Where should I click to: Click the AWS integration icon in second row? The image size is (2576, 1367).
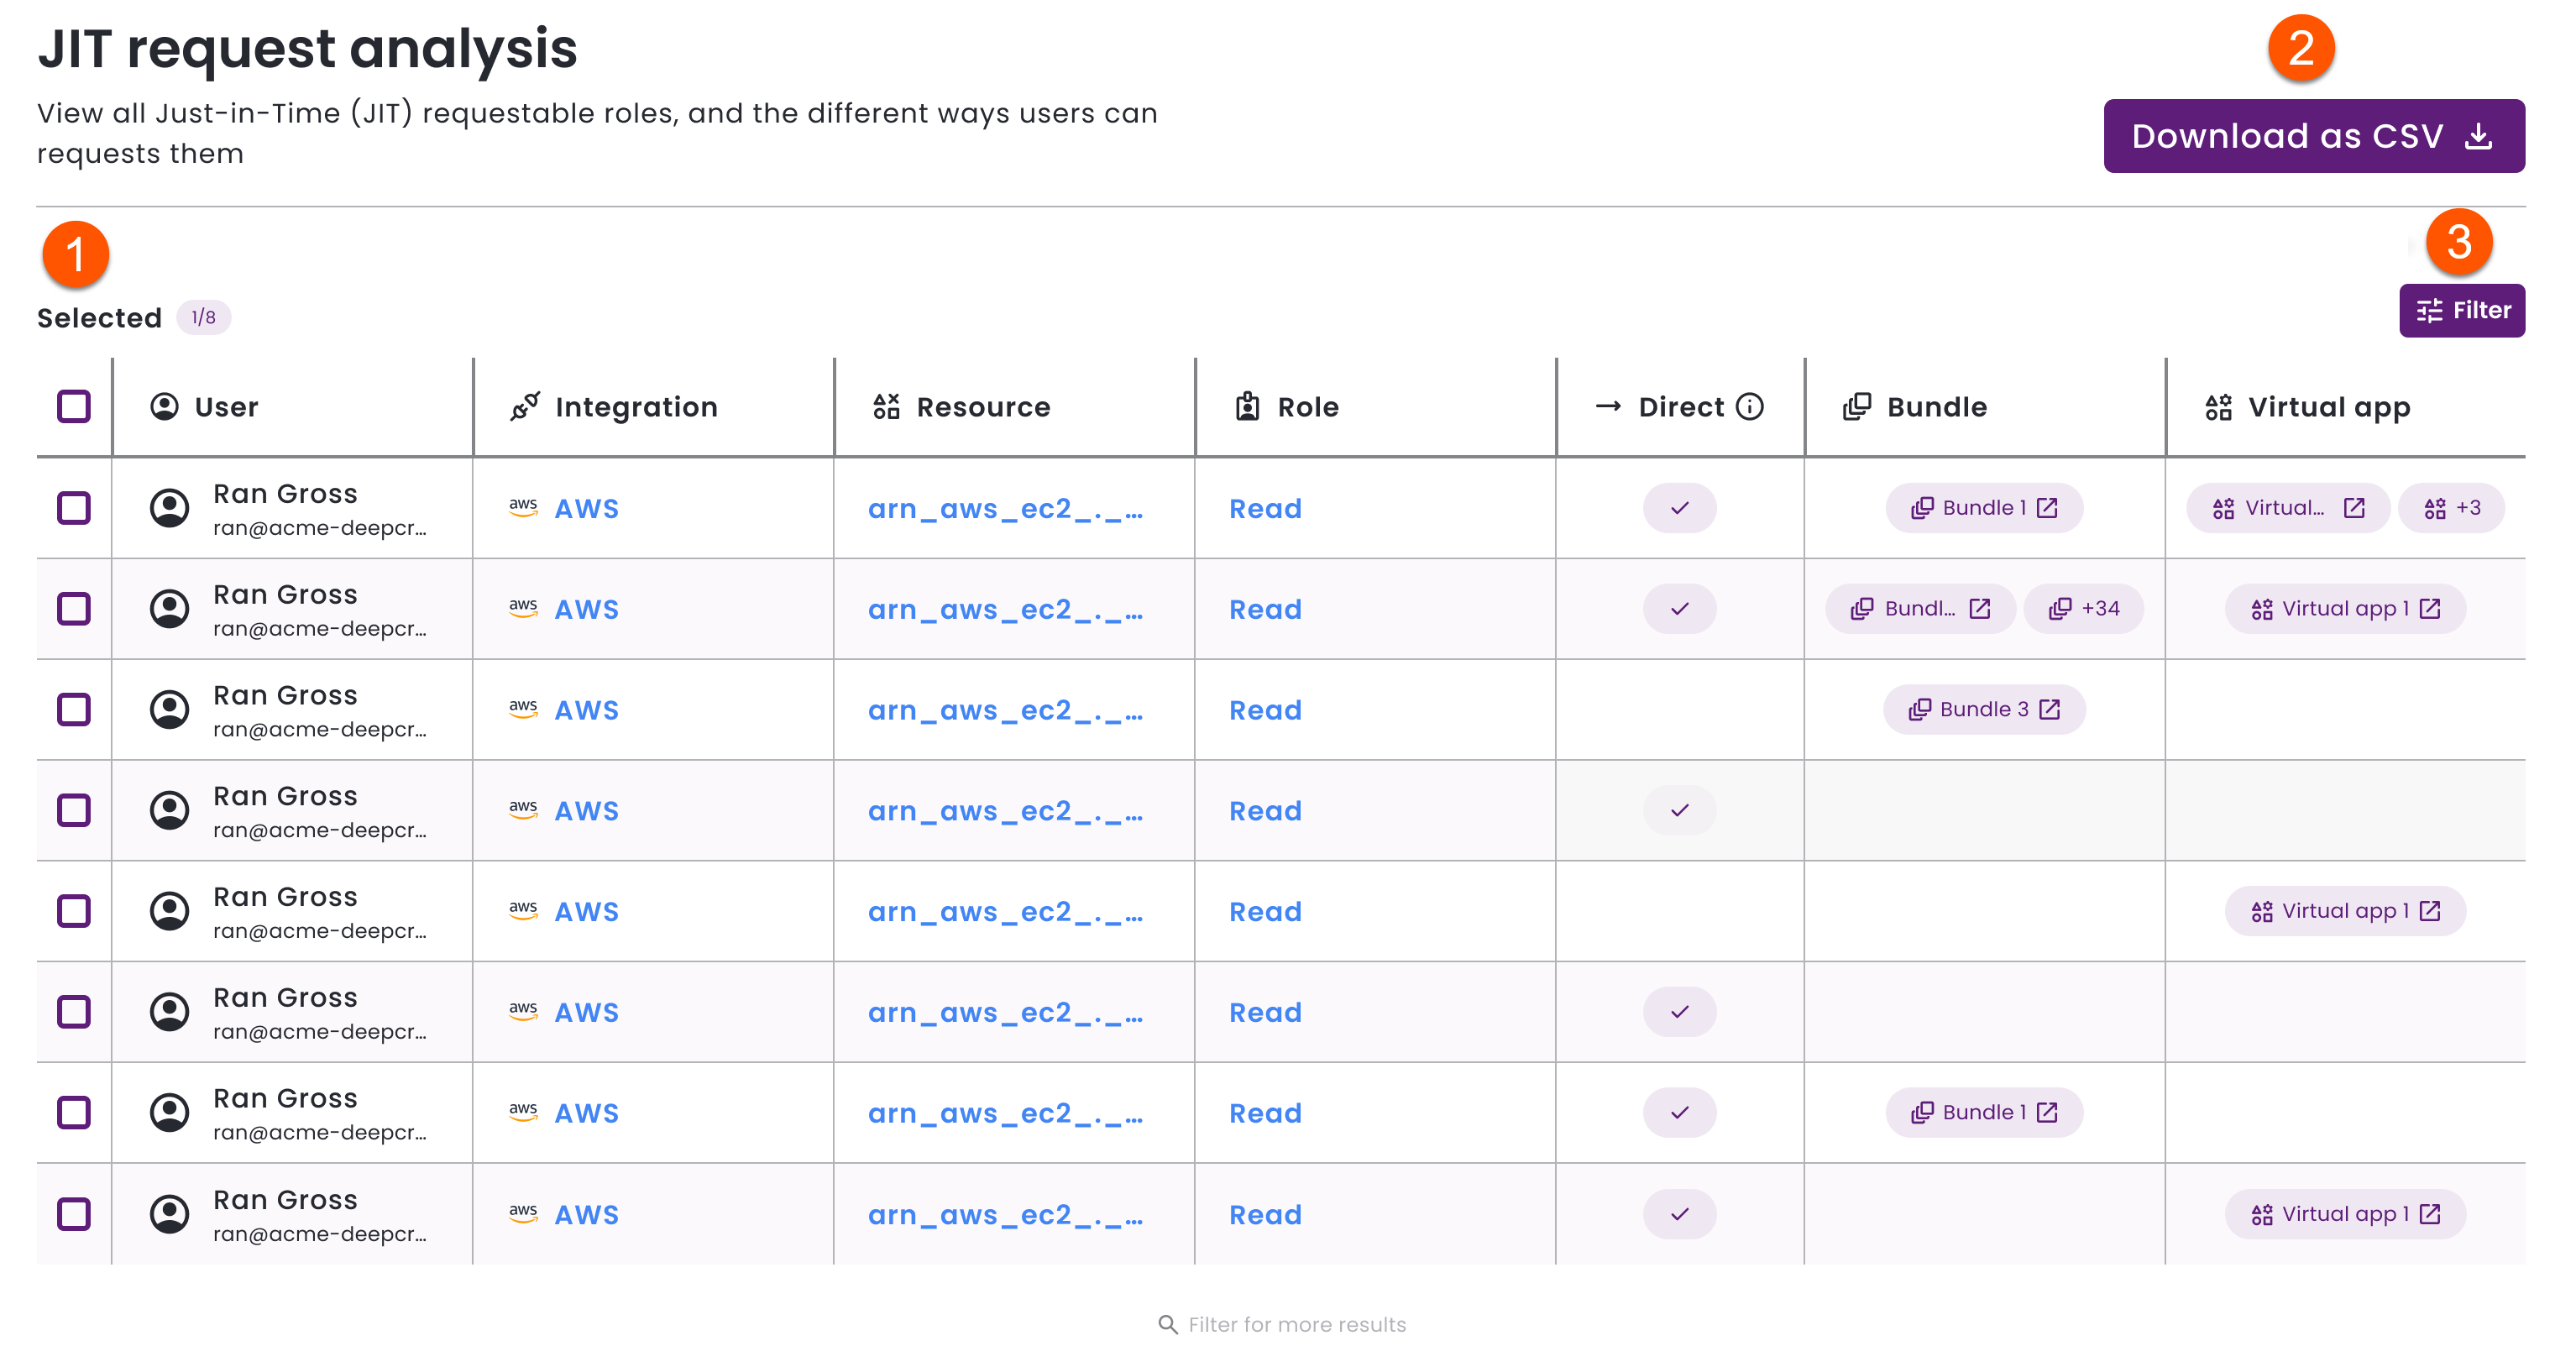[524, 608]
